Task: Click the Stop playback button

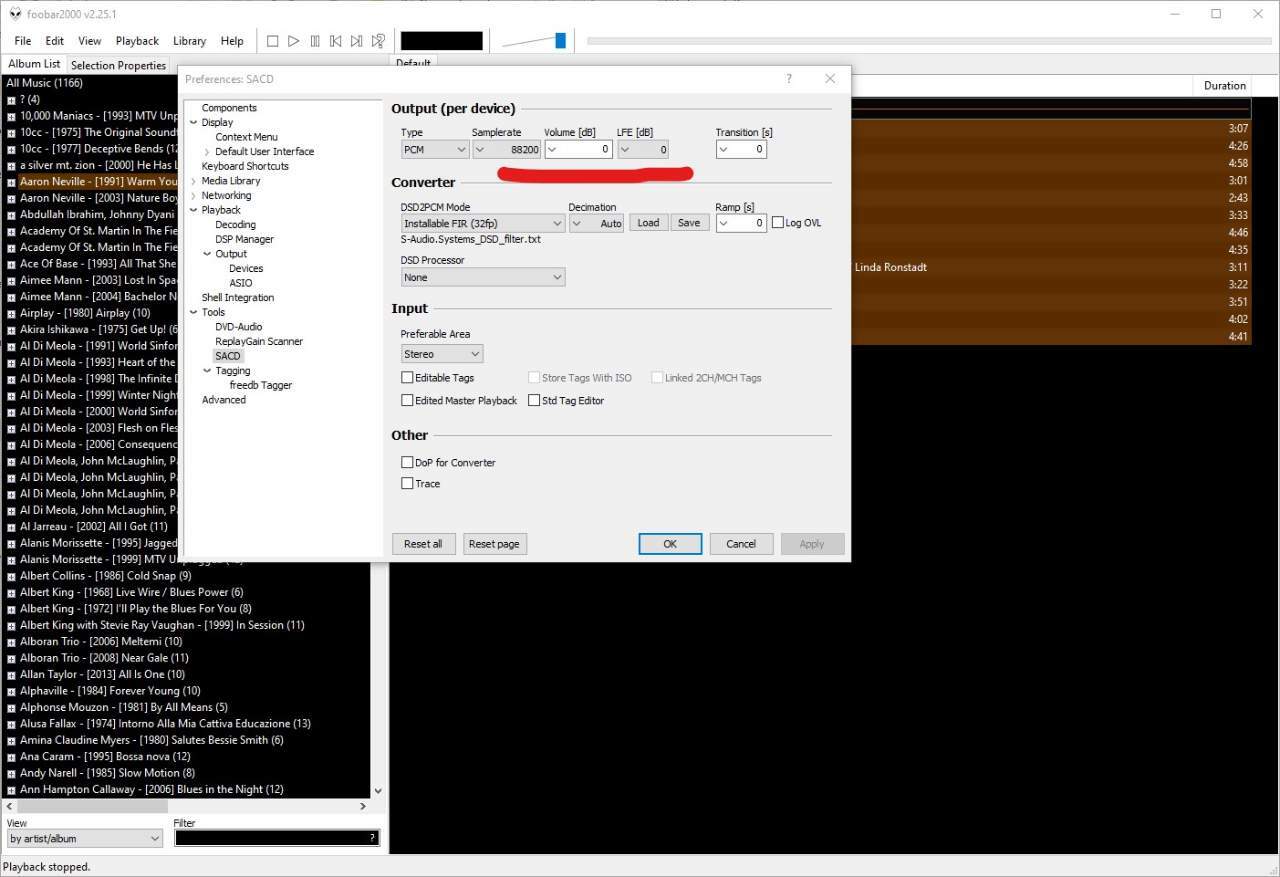Action: pos(272,41)
